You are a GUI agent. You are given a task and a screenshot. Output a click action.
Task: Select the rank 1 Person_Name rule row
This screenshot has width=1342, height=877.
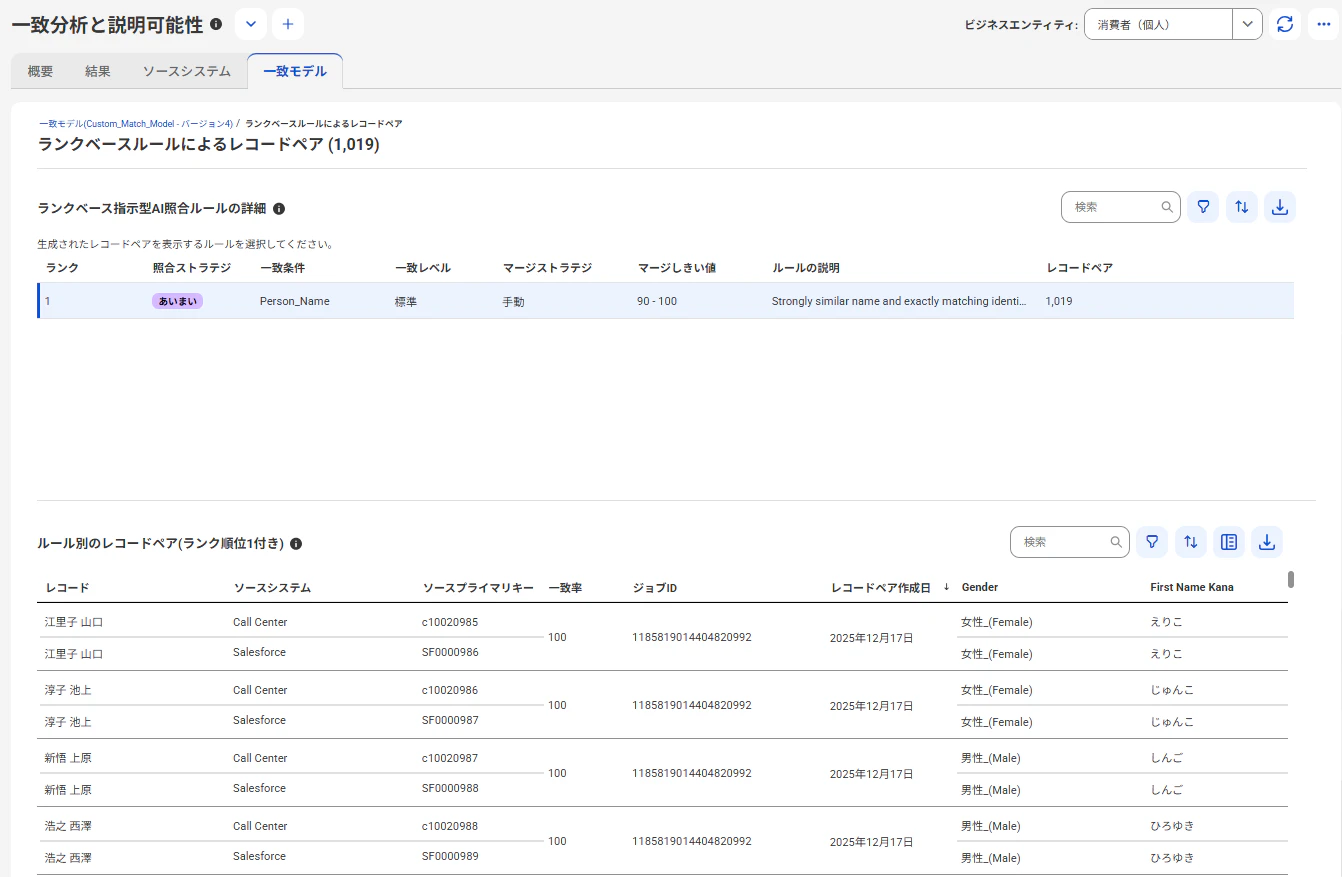(x=666, y=301)
